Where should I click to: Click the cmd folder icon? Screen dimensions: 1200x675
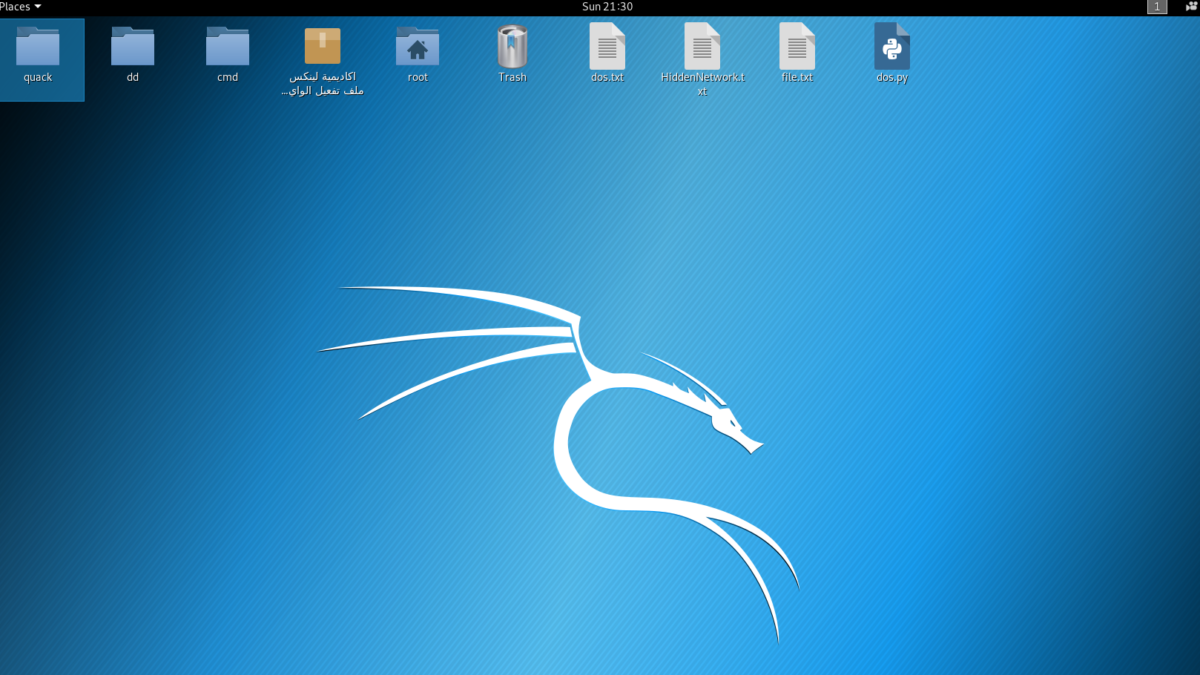tap(227, 46)
